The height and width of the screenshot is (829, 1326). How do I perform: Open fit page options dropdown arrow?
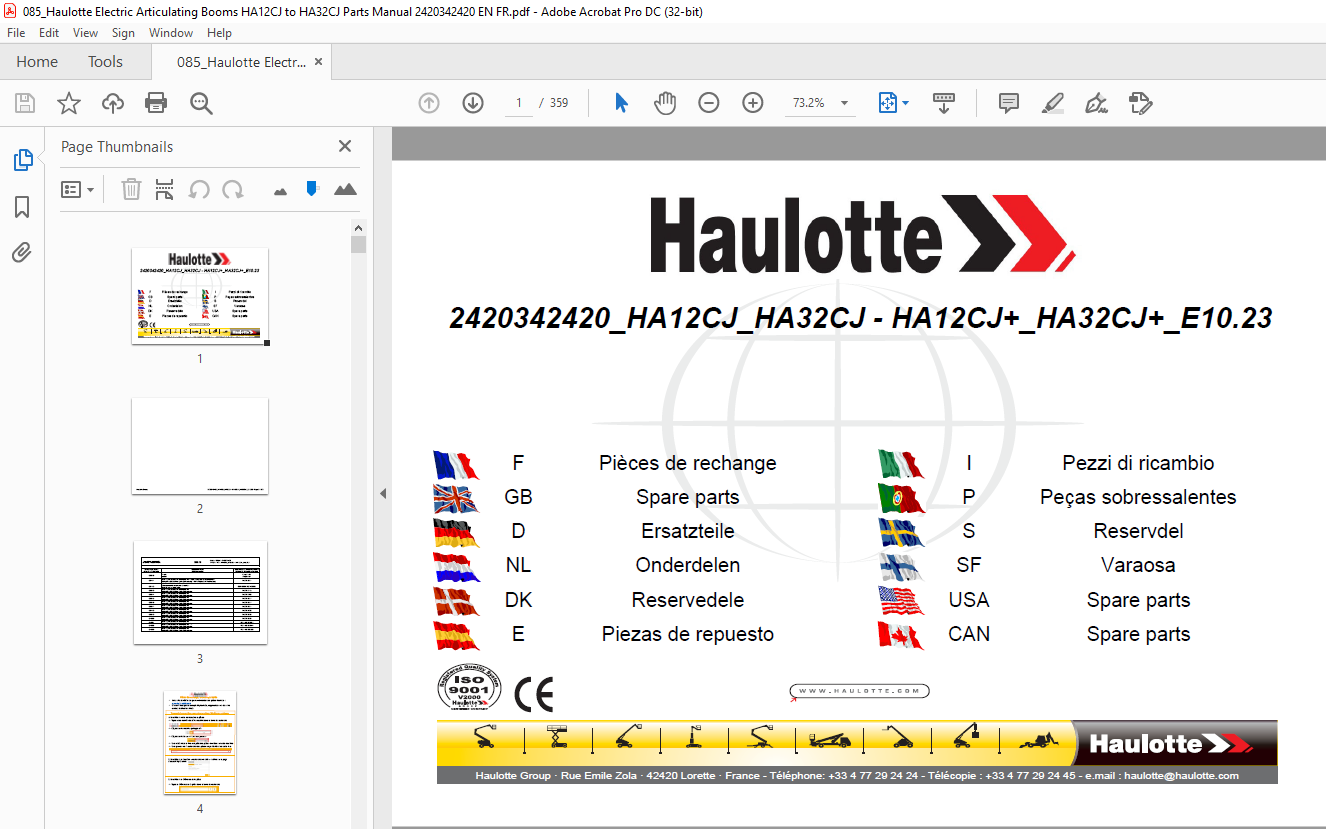(906, 103)
